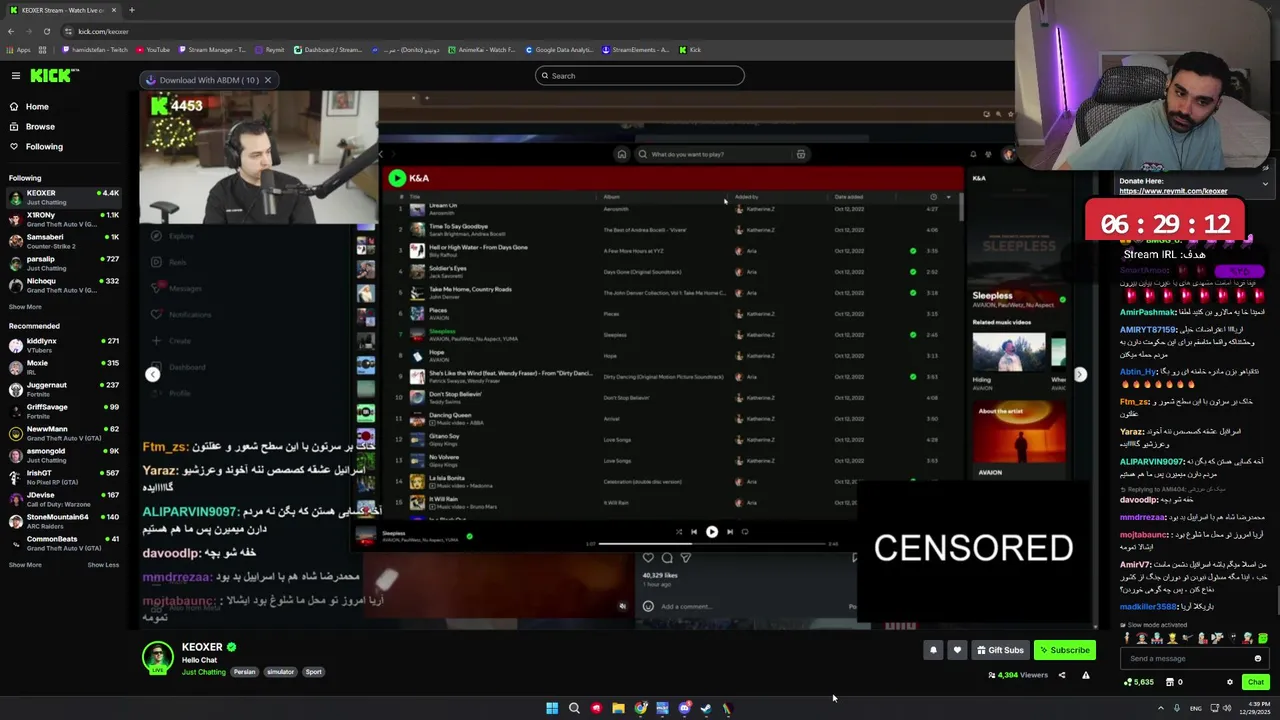This screenshot has width=1280, height=720.
Task: Click the report warning triangle icon
Action: point(1085,675)
